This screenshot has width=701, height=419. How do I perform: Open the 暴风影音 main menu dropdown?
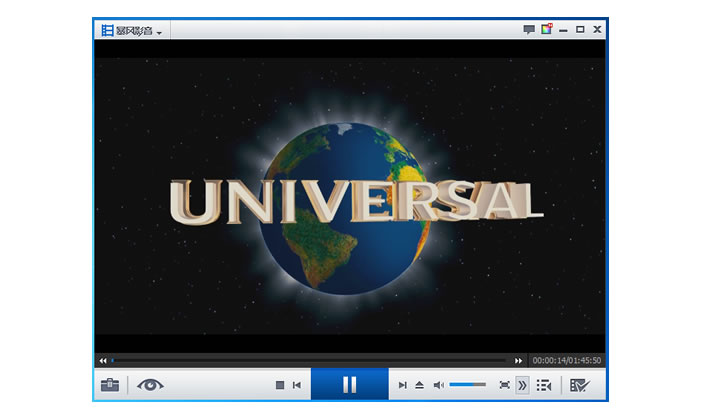point(132,31)
